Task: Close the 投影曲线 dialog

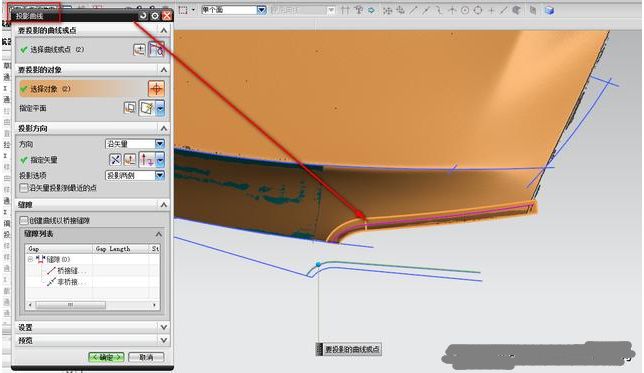Action: click(x=167, y=16)
